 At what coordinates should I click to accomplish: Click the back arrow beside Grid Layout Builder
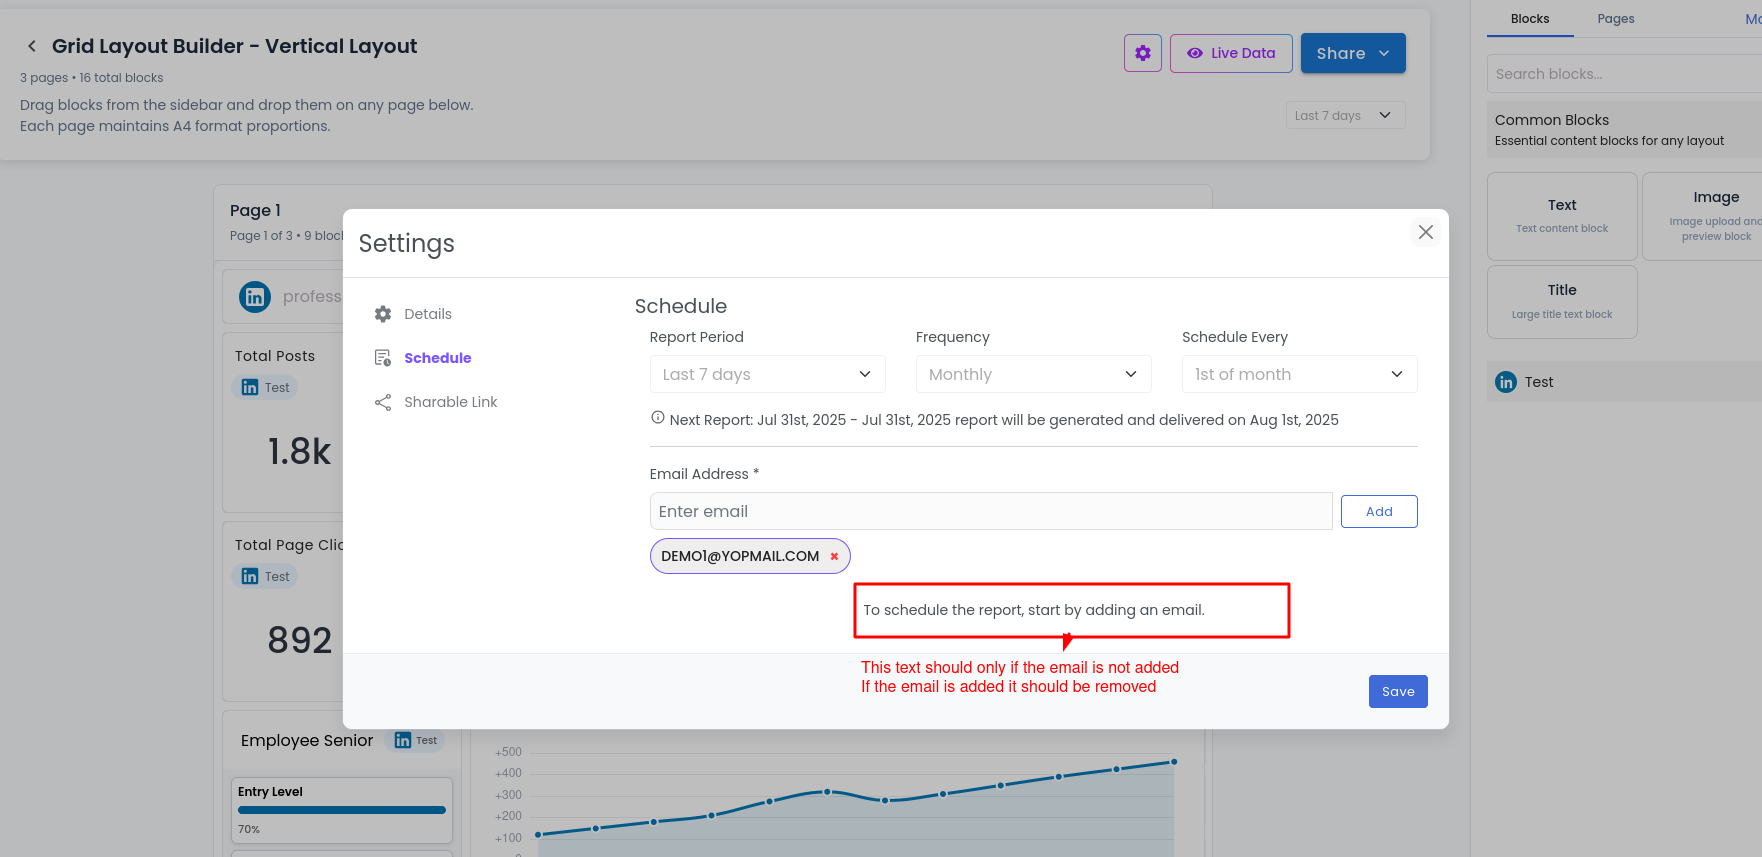[32, 46]
